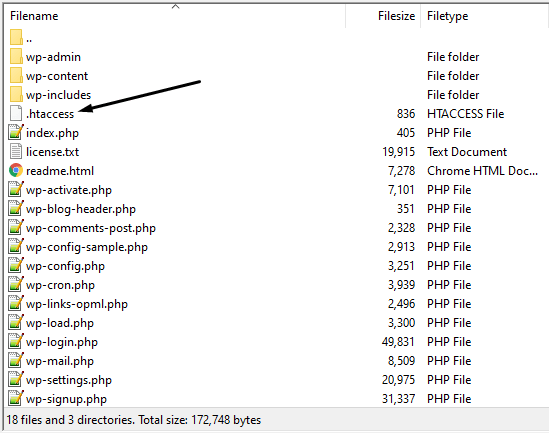This screenshot has height=433, width=549.
Task: Select the index.php file name
Action: click(52, 133)
